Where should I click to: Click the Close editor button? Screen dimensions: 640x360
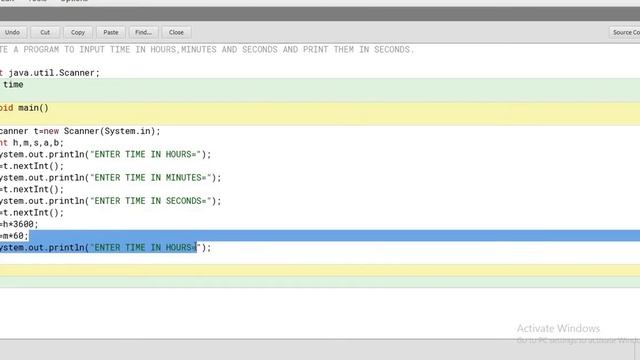pos(176,32)
